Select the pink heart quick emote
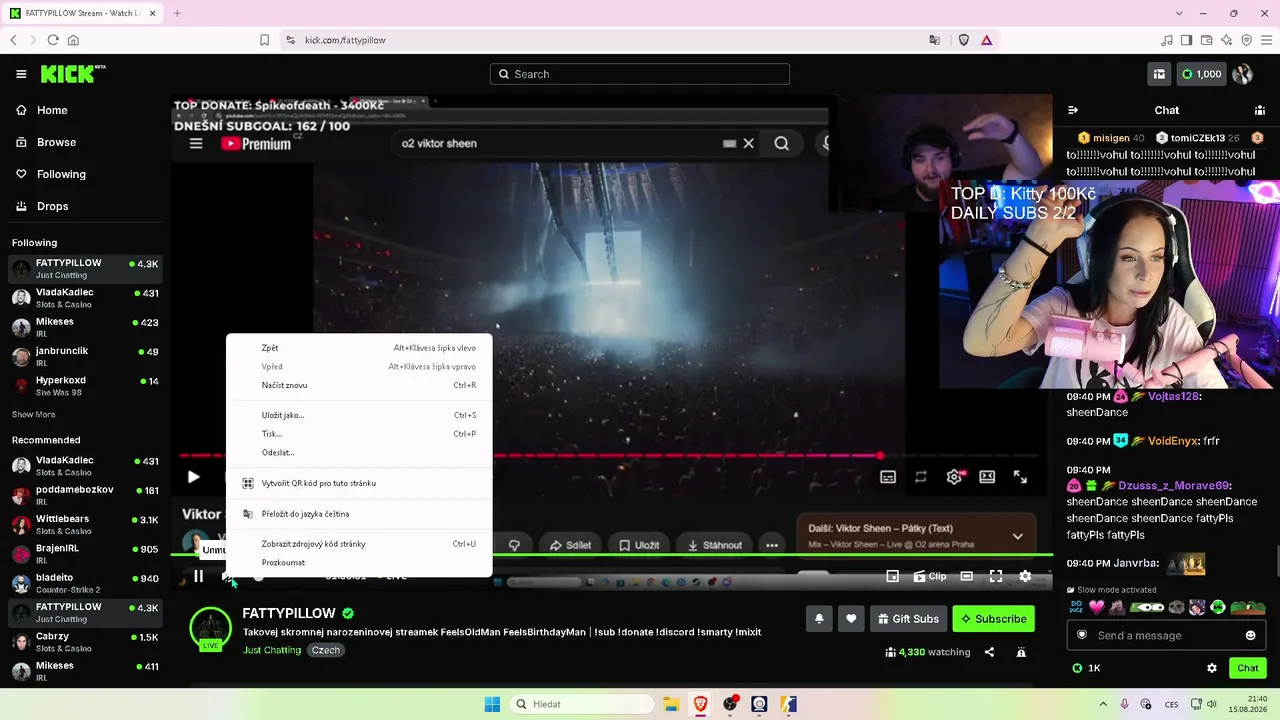This screenshot has height=720, width=1280. click(x=1097, y=607)
